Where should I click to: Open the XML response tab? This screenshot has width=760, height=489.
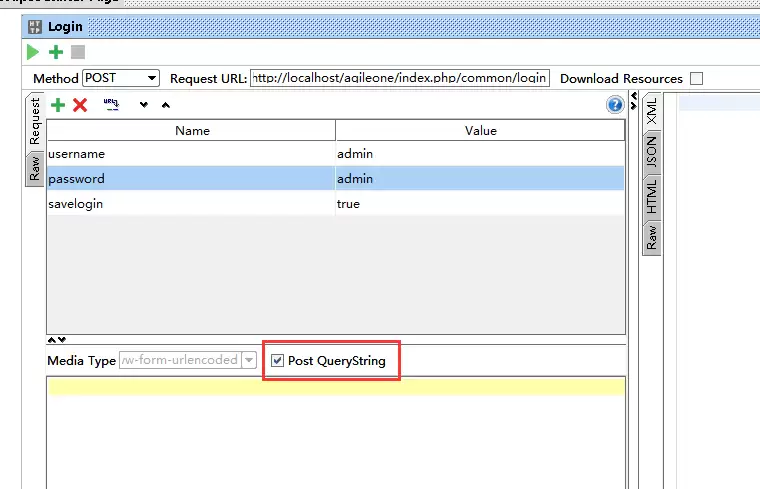pos(652,111)
